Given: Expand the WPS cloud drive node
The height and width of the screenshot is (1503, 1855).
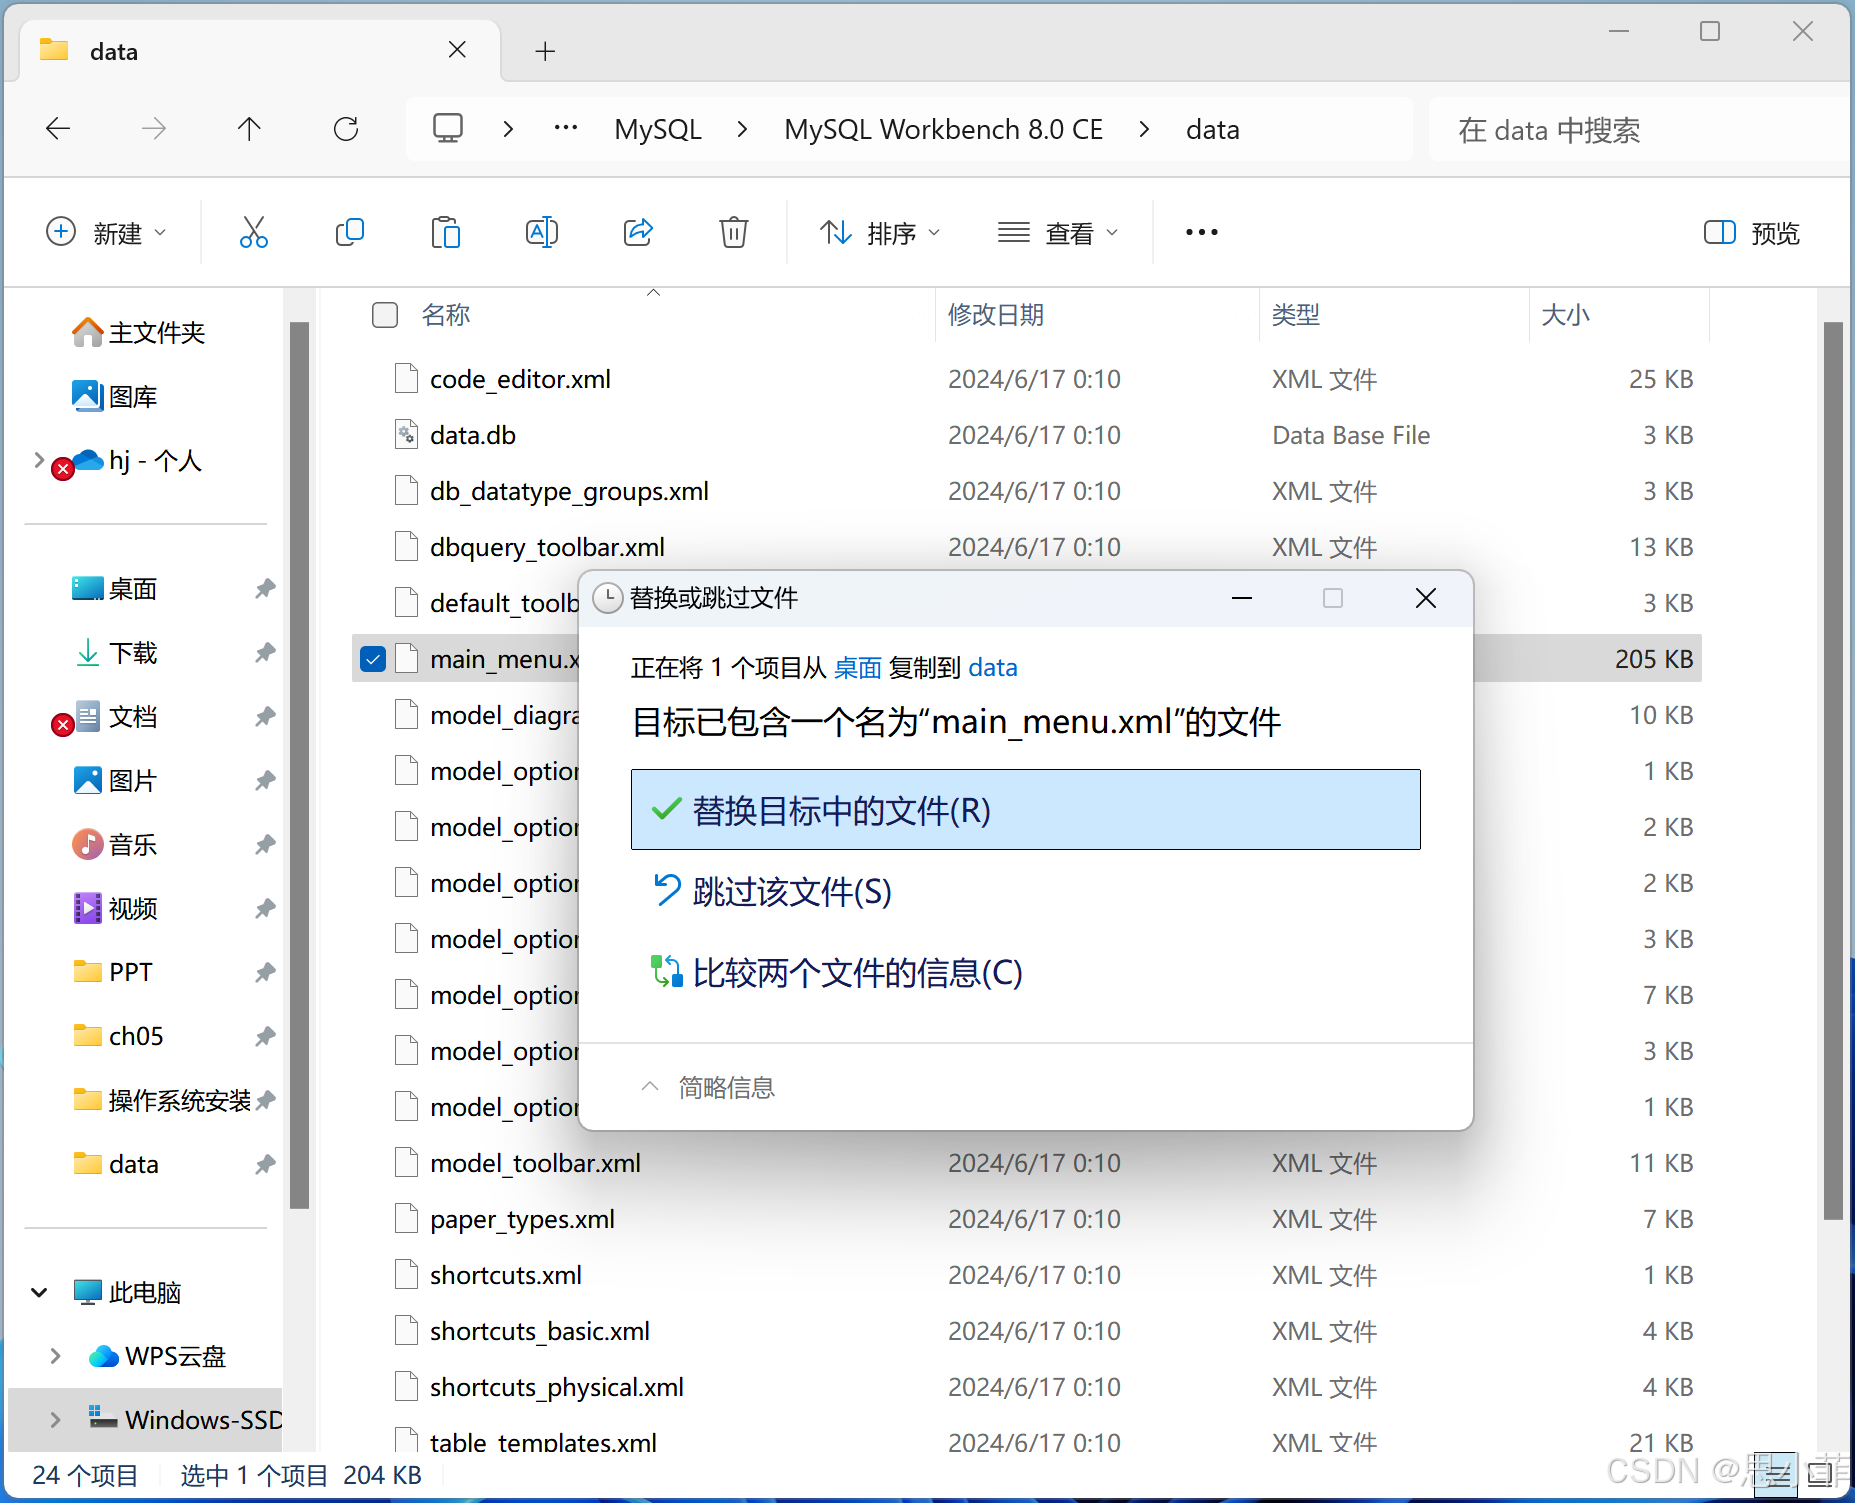Looking at the screenshot, I should pos(55,1357).
